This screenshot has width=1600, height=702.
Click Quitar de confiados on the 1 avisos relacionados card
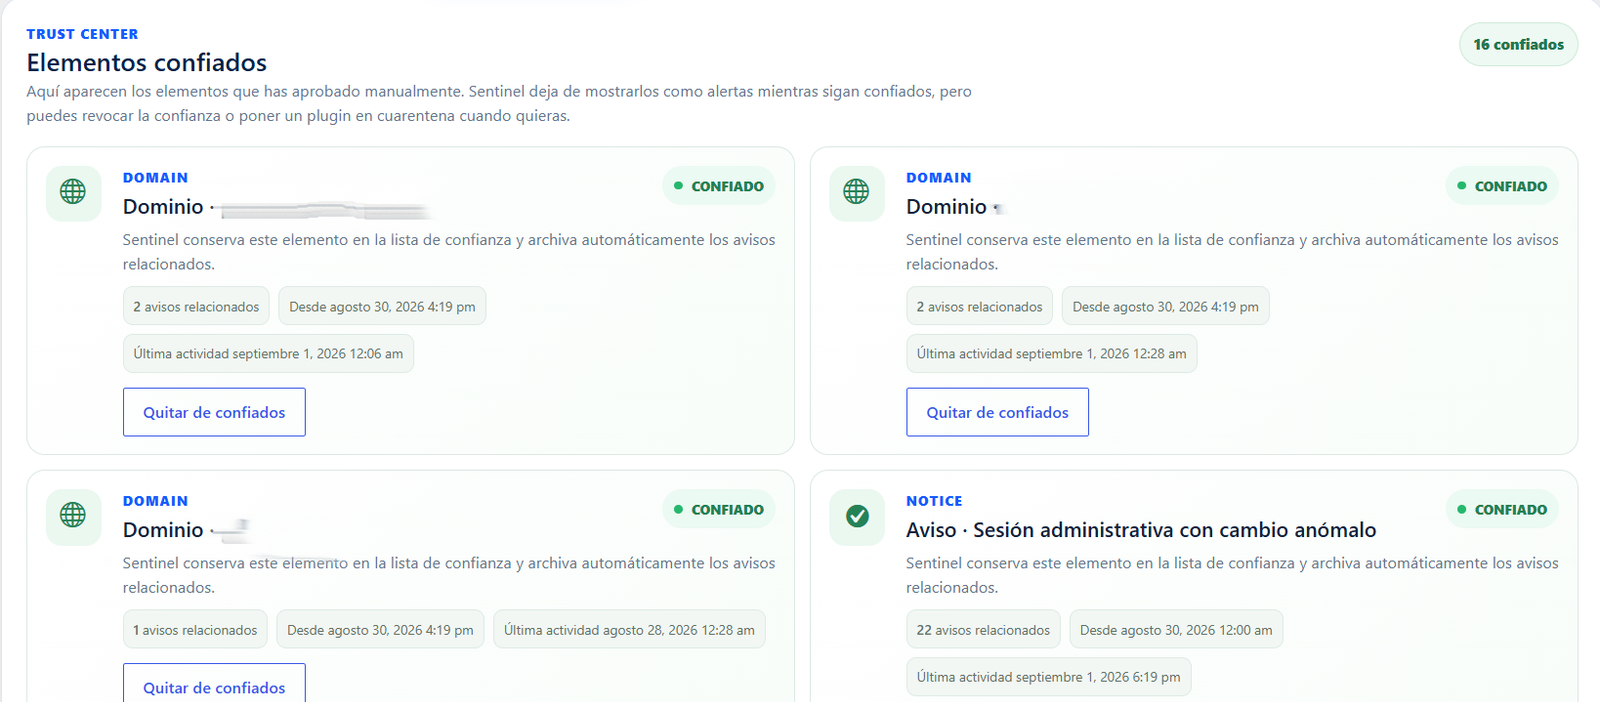coord(214,685)
